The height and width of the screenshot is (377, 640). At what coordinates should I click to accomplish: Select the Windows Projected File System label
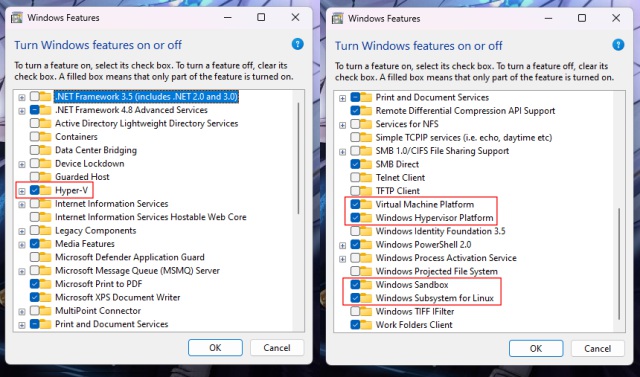[x=436, y=271]
